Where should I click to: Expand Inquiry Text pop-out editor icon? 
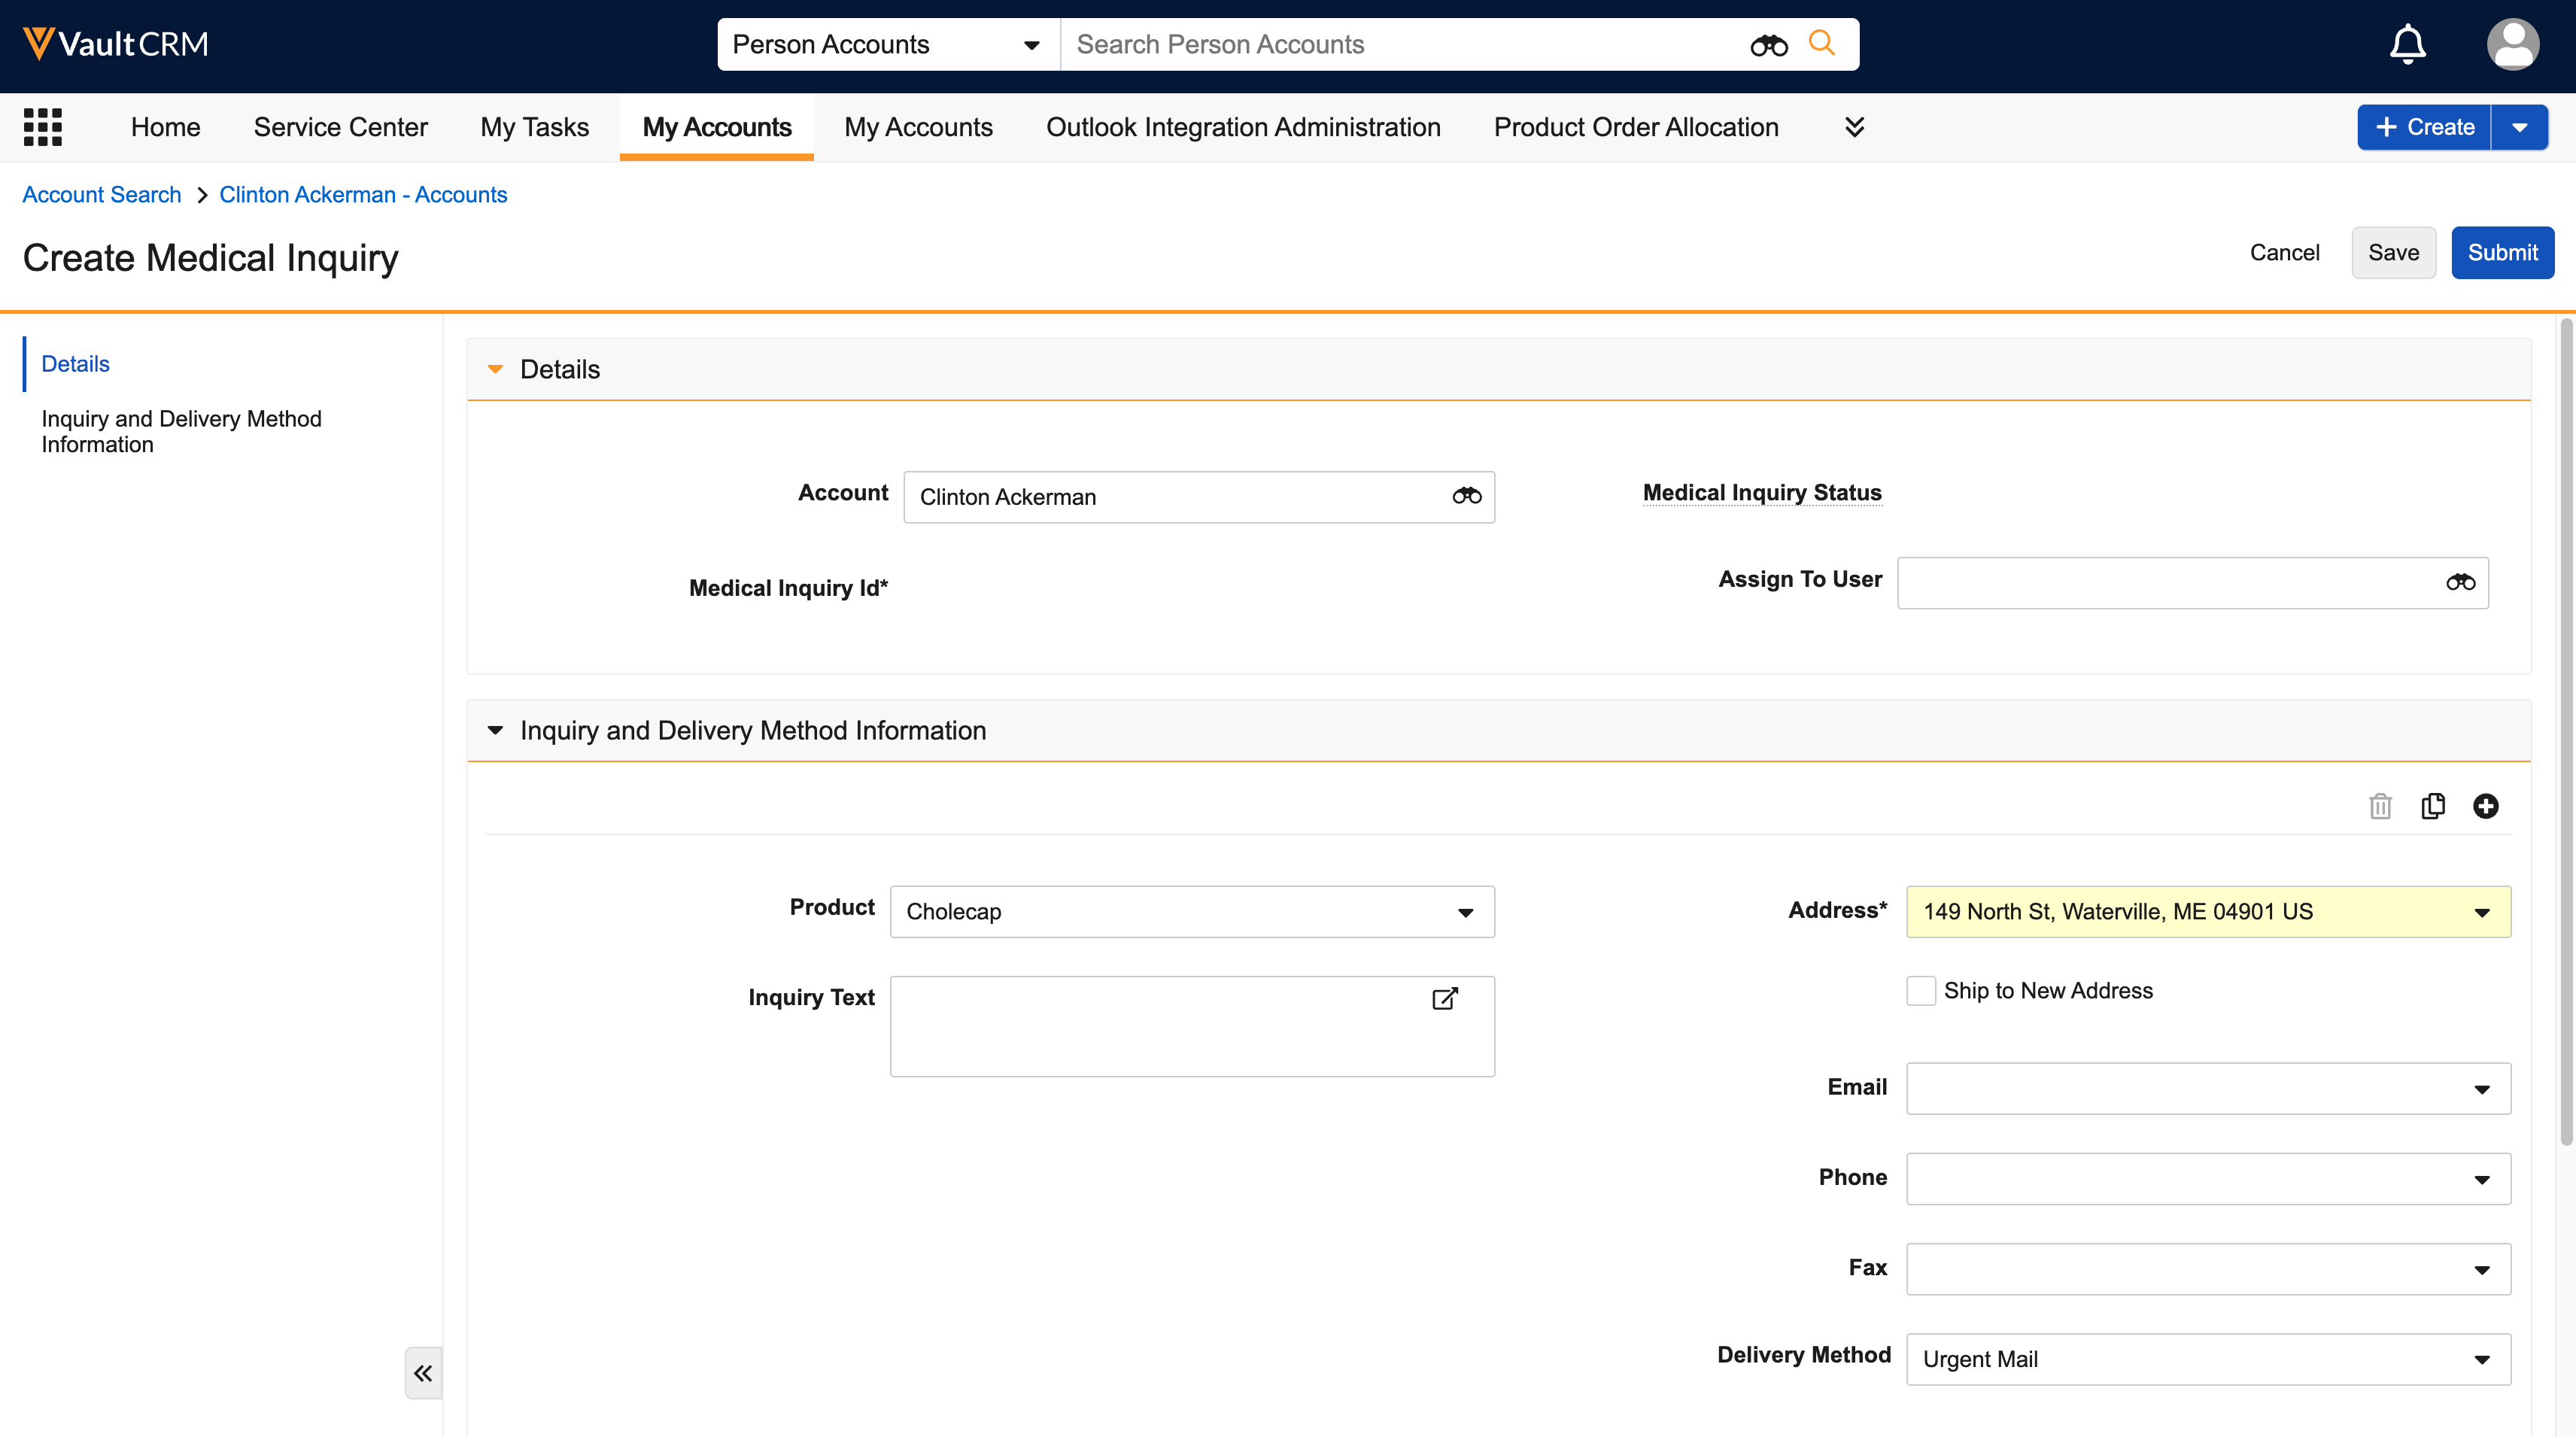click(x=1444, y=998)
